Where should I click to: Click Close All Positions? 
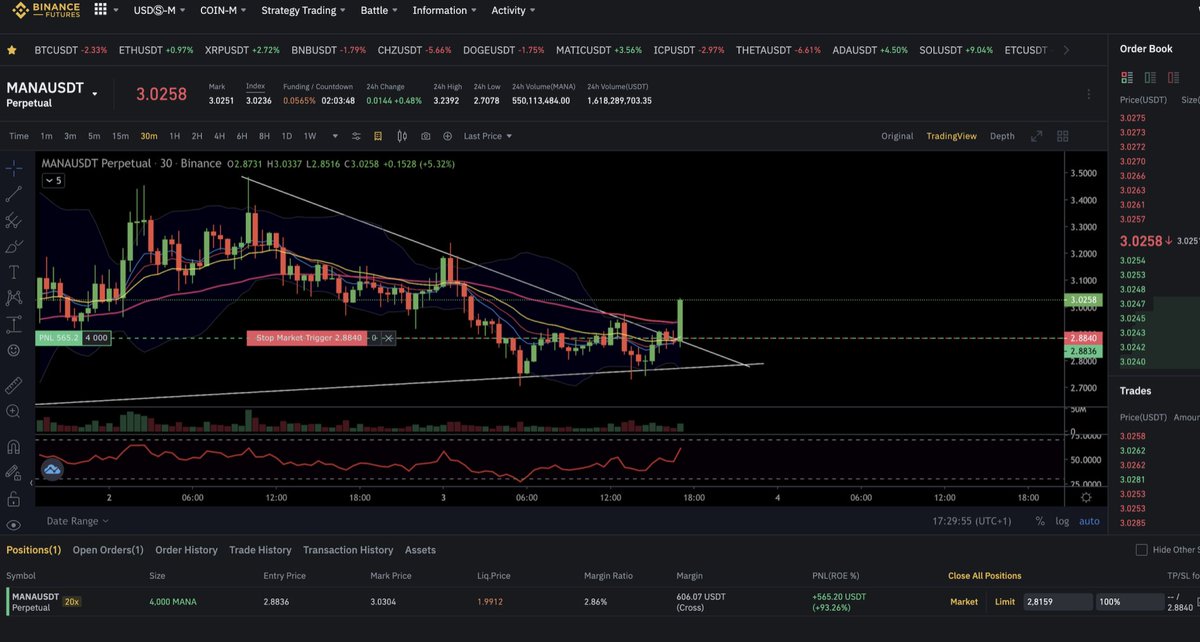(x=984, y=576)
